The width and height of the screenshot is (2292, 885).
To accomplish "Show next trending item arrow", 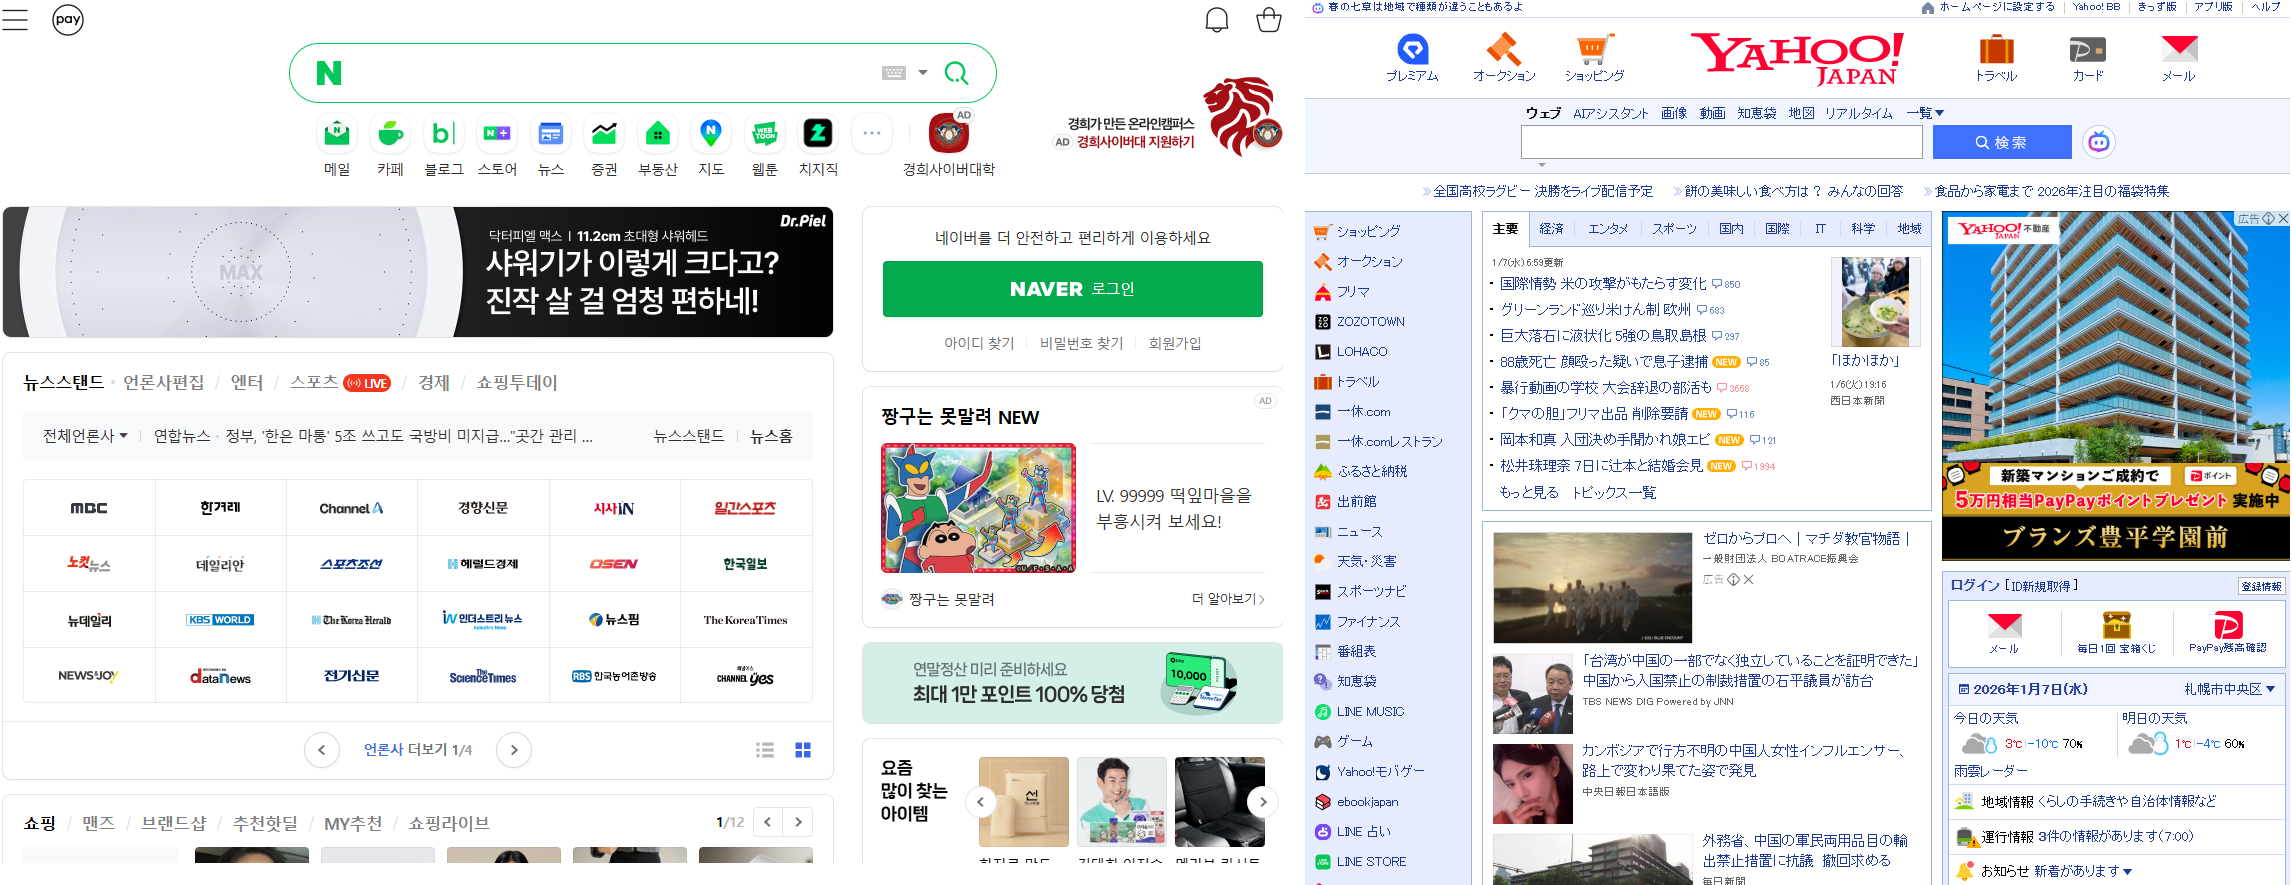I will [x=1263, y=802].
